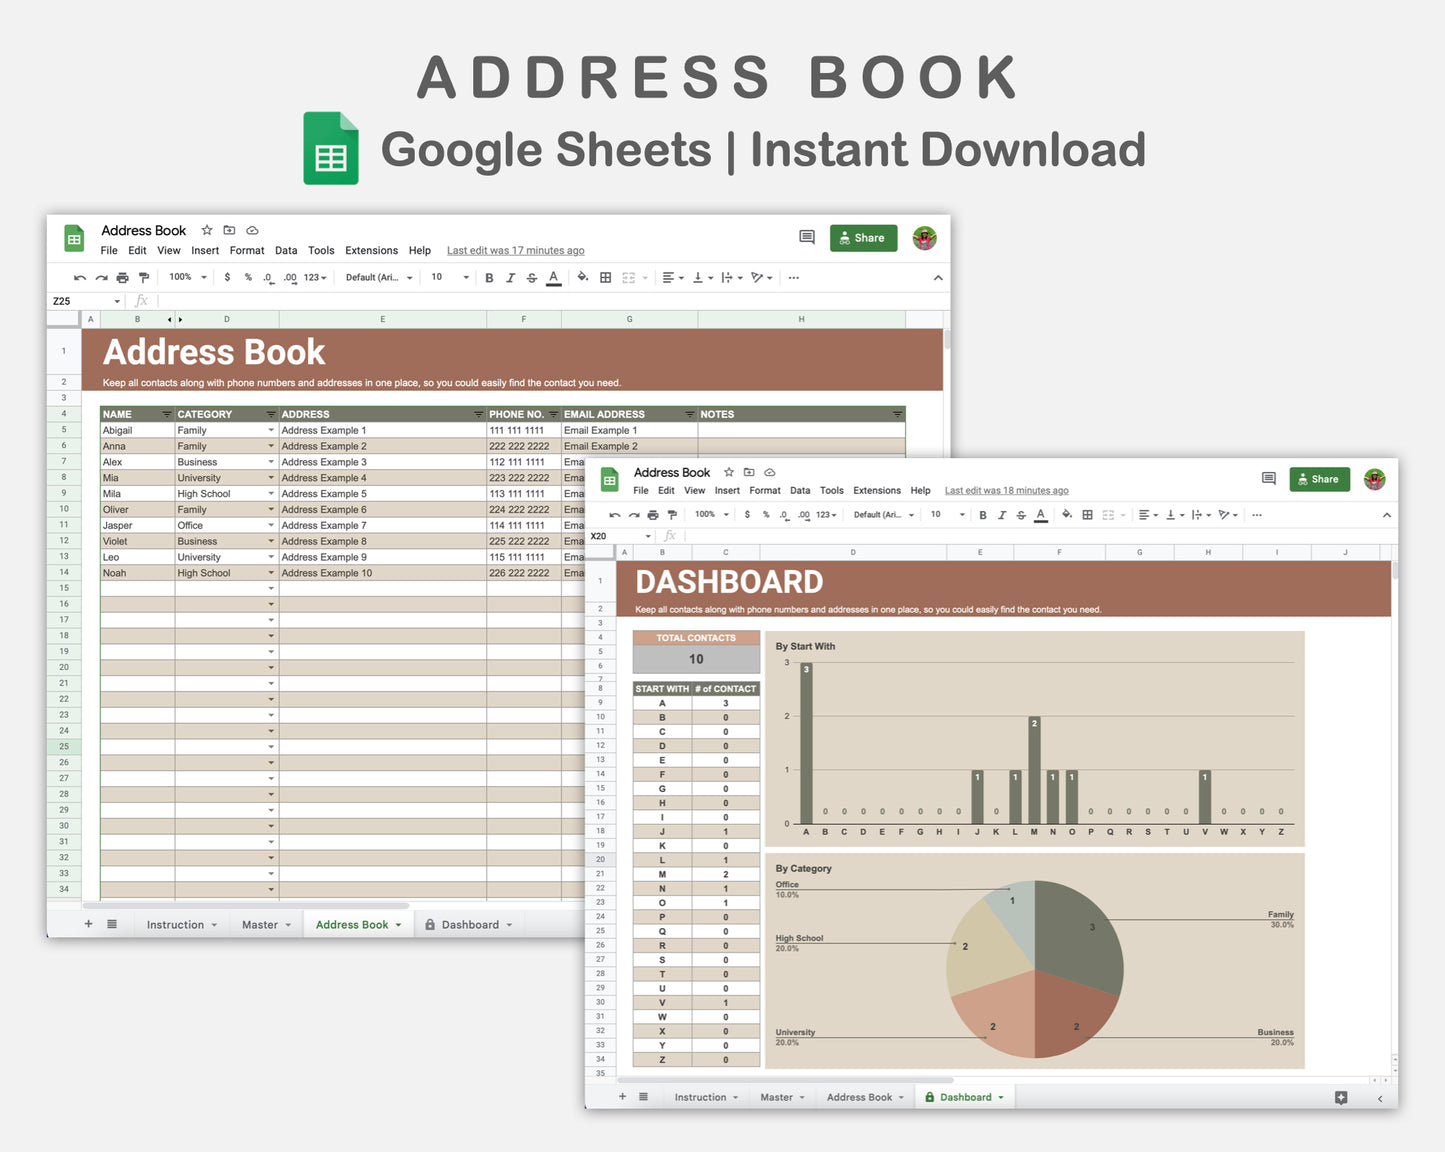Select the Paint format tool
This screenshot has width=1445, height=1152.
144,277
